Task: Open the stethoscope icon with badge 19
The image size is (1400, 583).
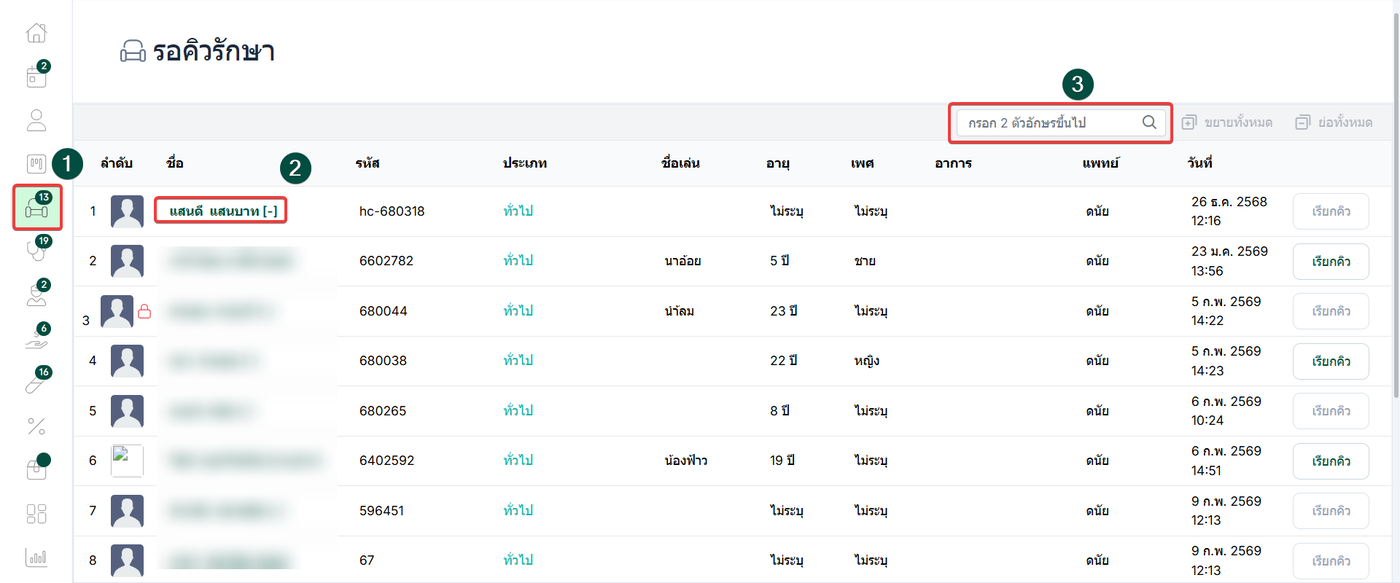Action: click(36, 252)
